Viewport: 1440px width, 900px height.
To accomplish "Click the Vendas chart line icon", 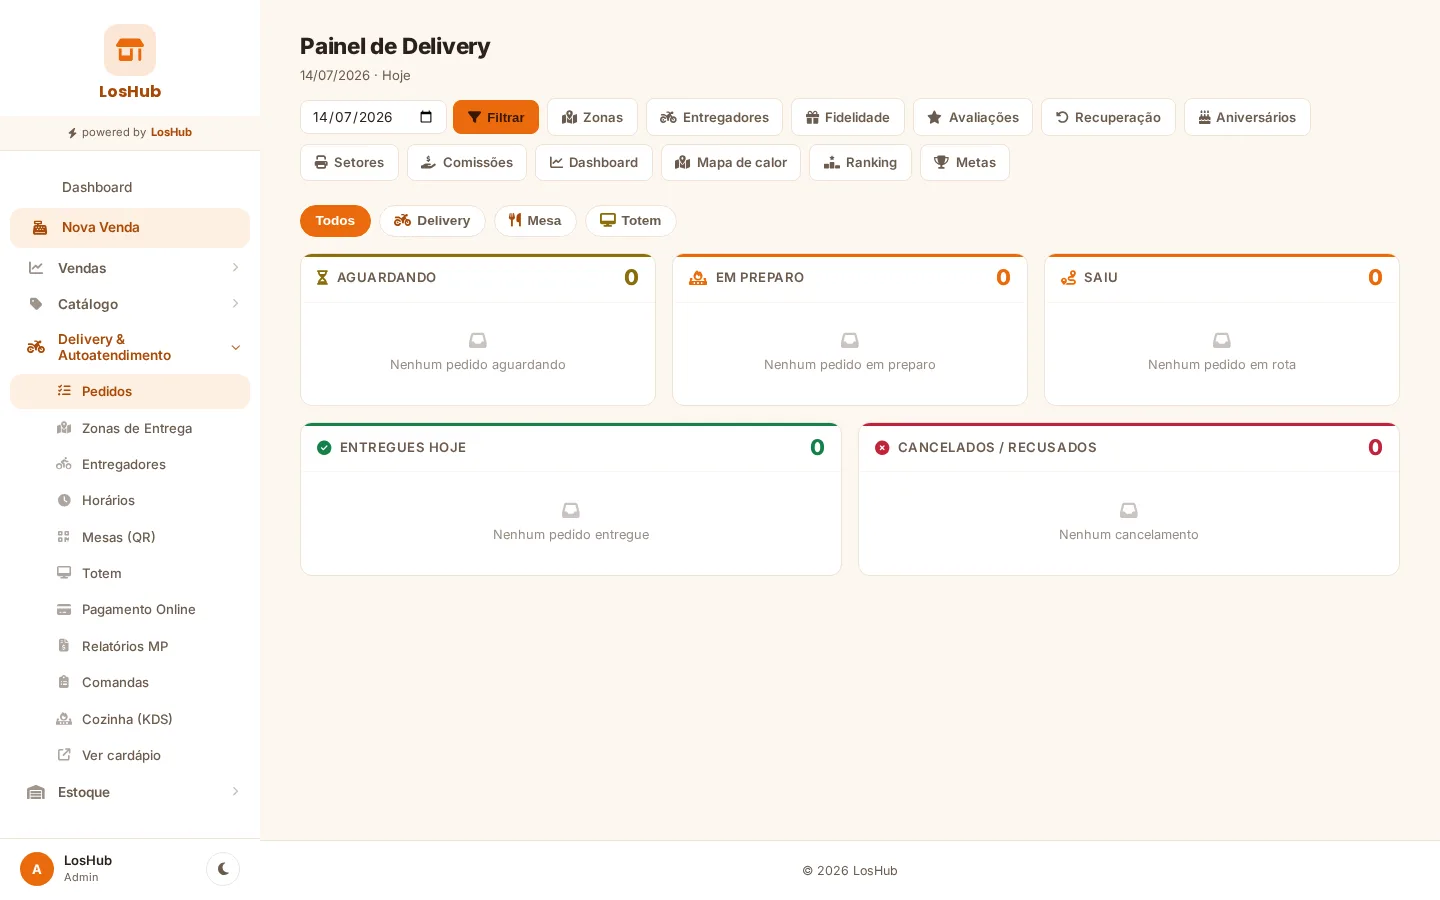I will pyautogui.click(x=36, y=267).
